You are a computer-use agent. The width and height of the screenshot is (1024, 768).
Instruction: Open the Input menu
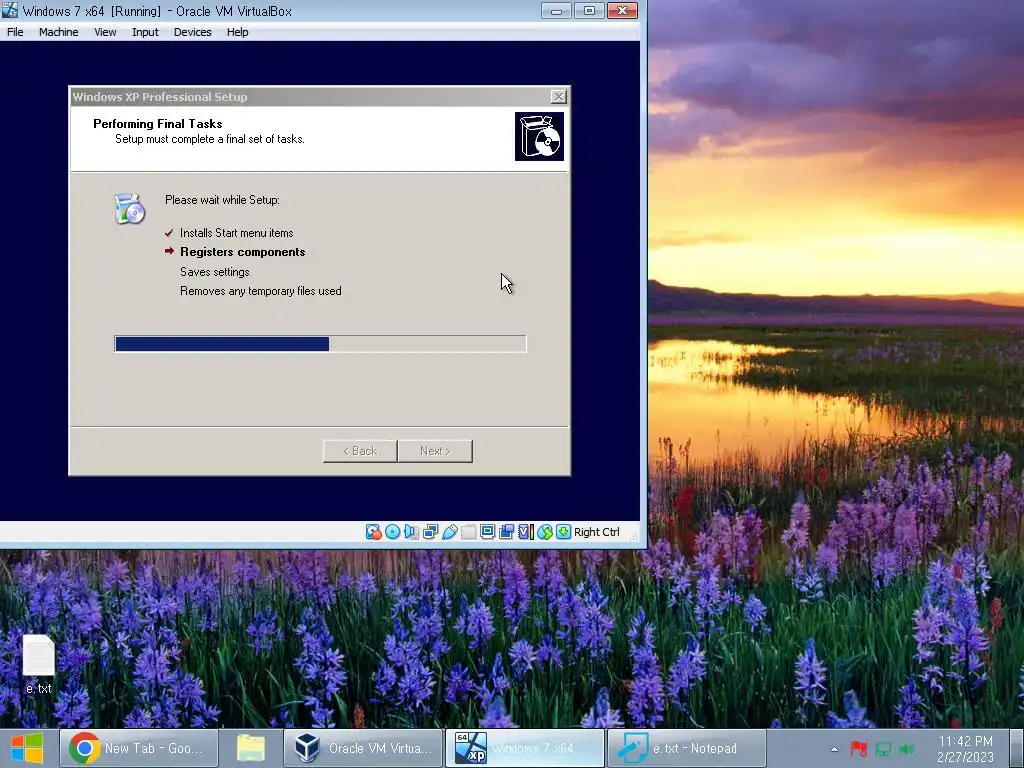(x=145, y=32)
